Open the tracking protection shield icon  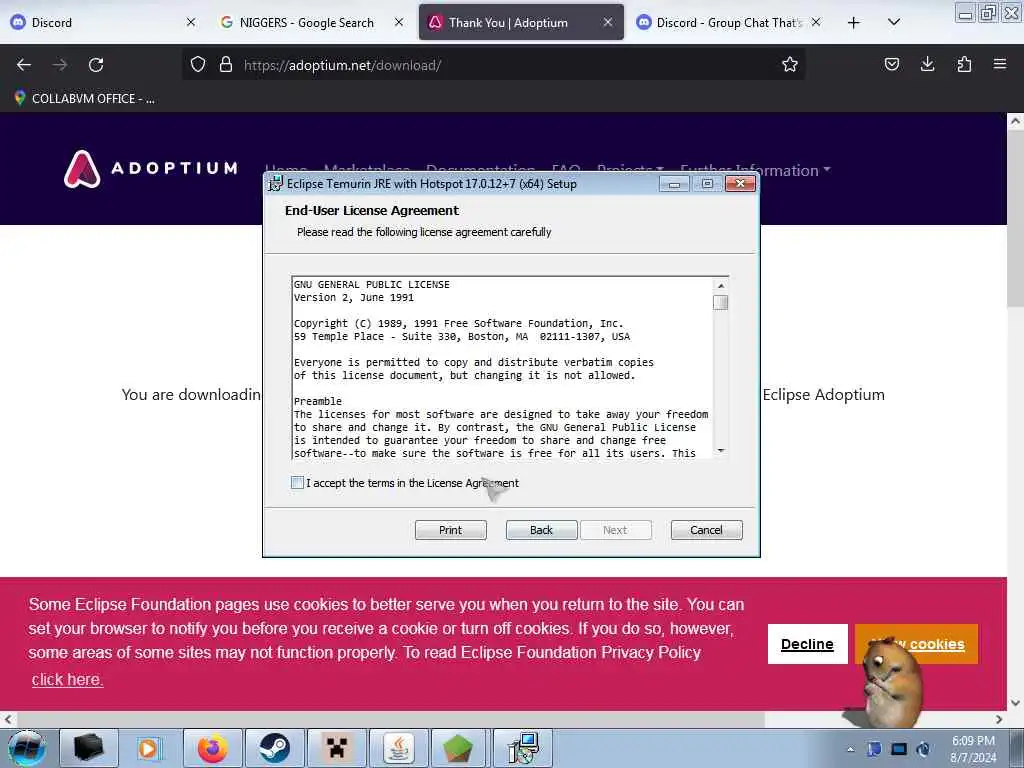(x=198, y=65)
